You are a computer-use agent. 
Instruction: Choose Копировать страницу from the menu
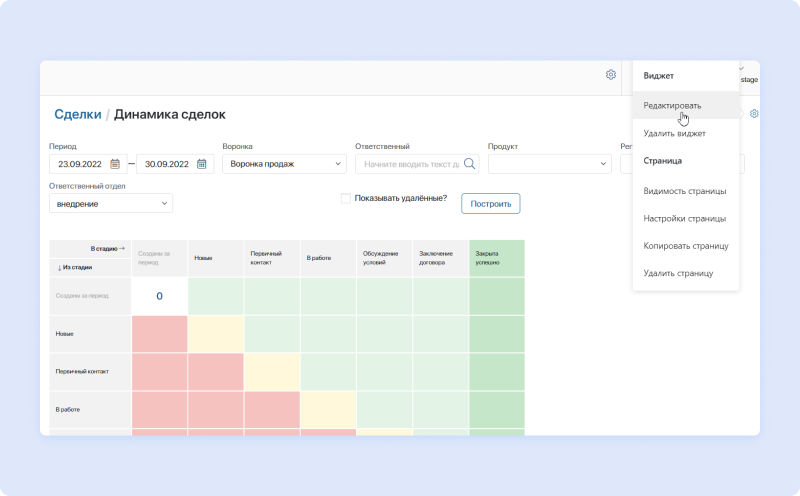point(685,245)
